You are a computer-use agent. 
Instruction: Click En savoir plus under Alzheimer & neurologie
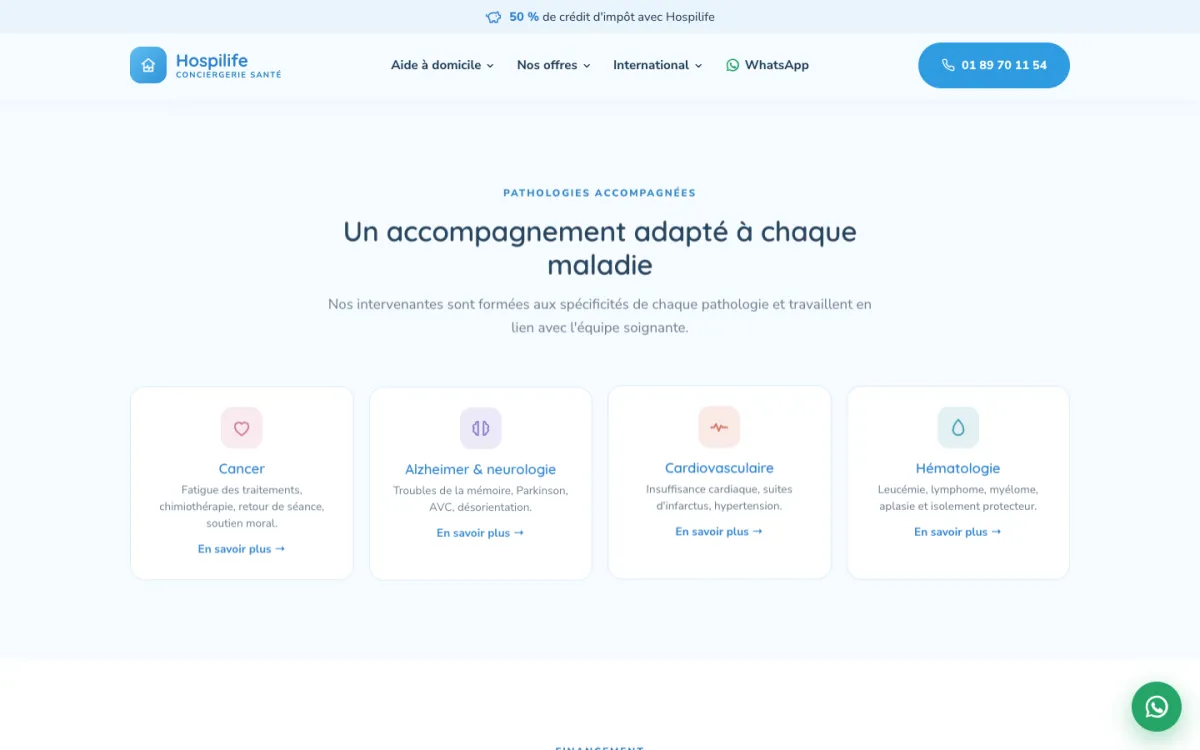pos(481,533)
